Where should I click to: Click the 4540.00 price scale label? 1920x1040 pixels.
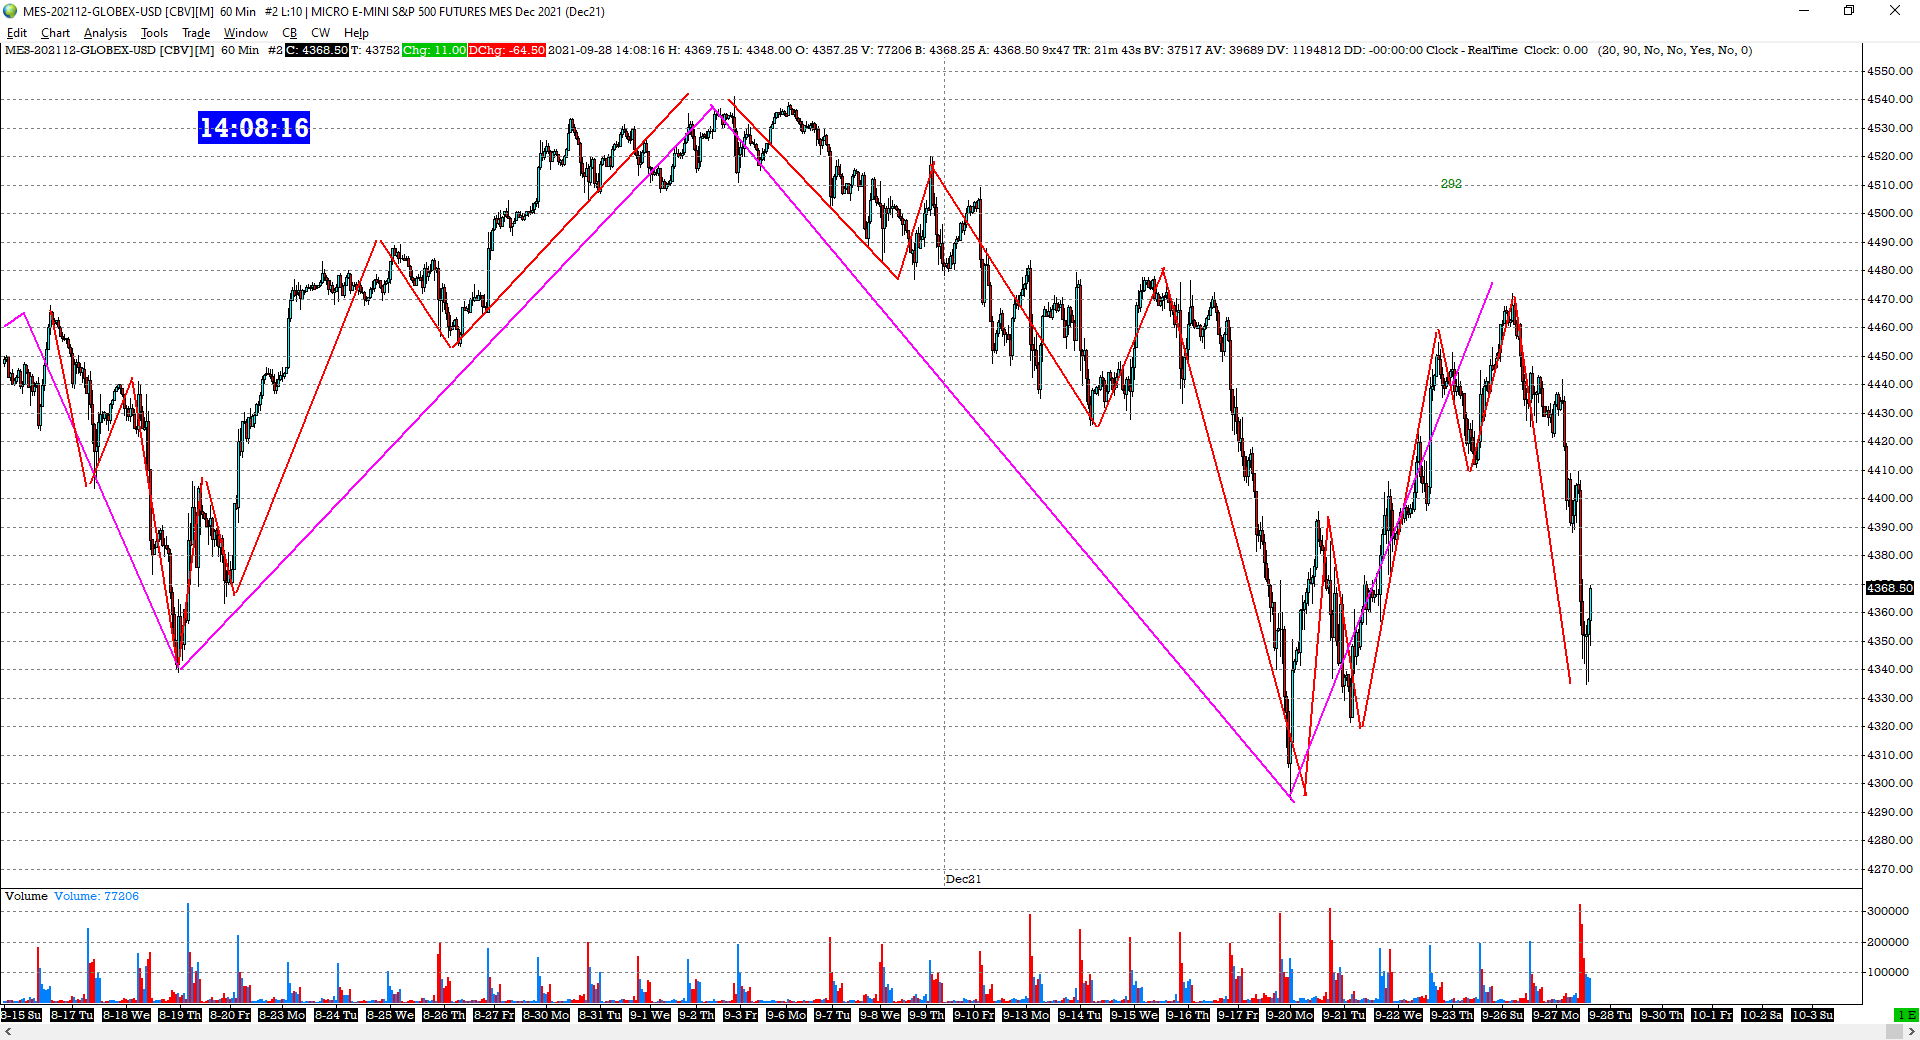[x=1889, y=99]
